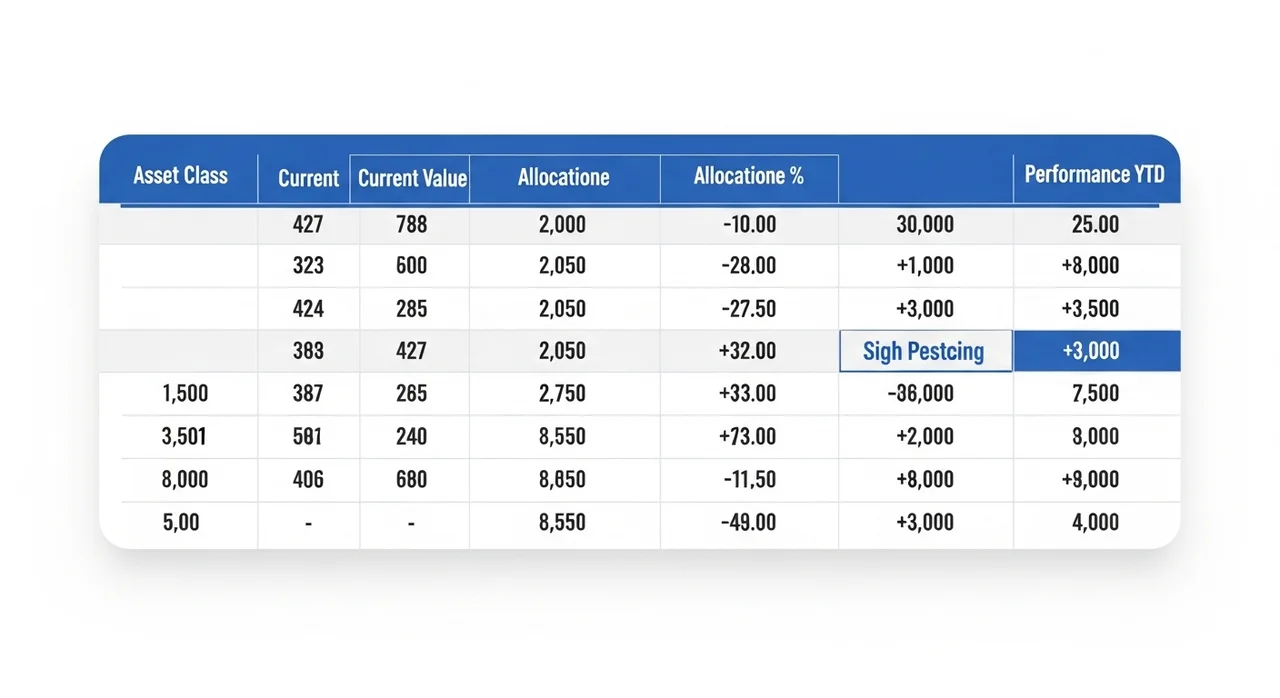Select the 788 current value cell

coord(411,224)
